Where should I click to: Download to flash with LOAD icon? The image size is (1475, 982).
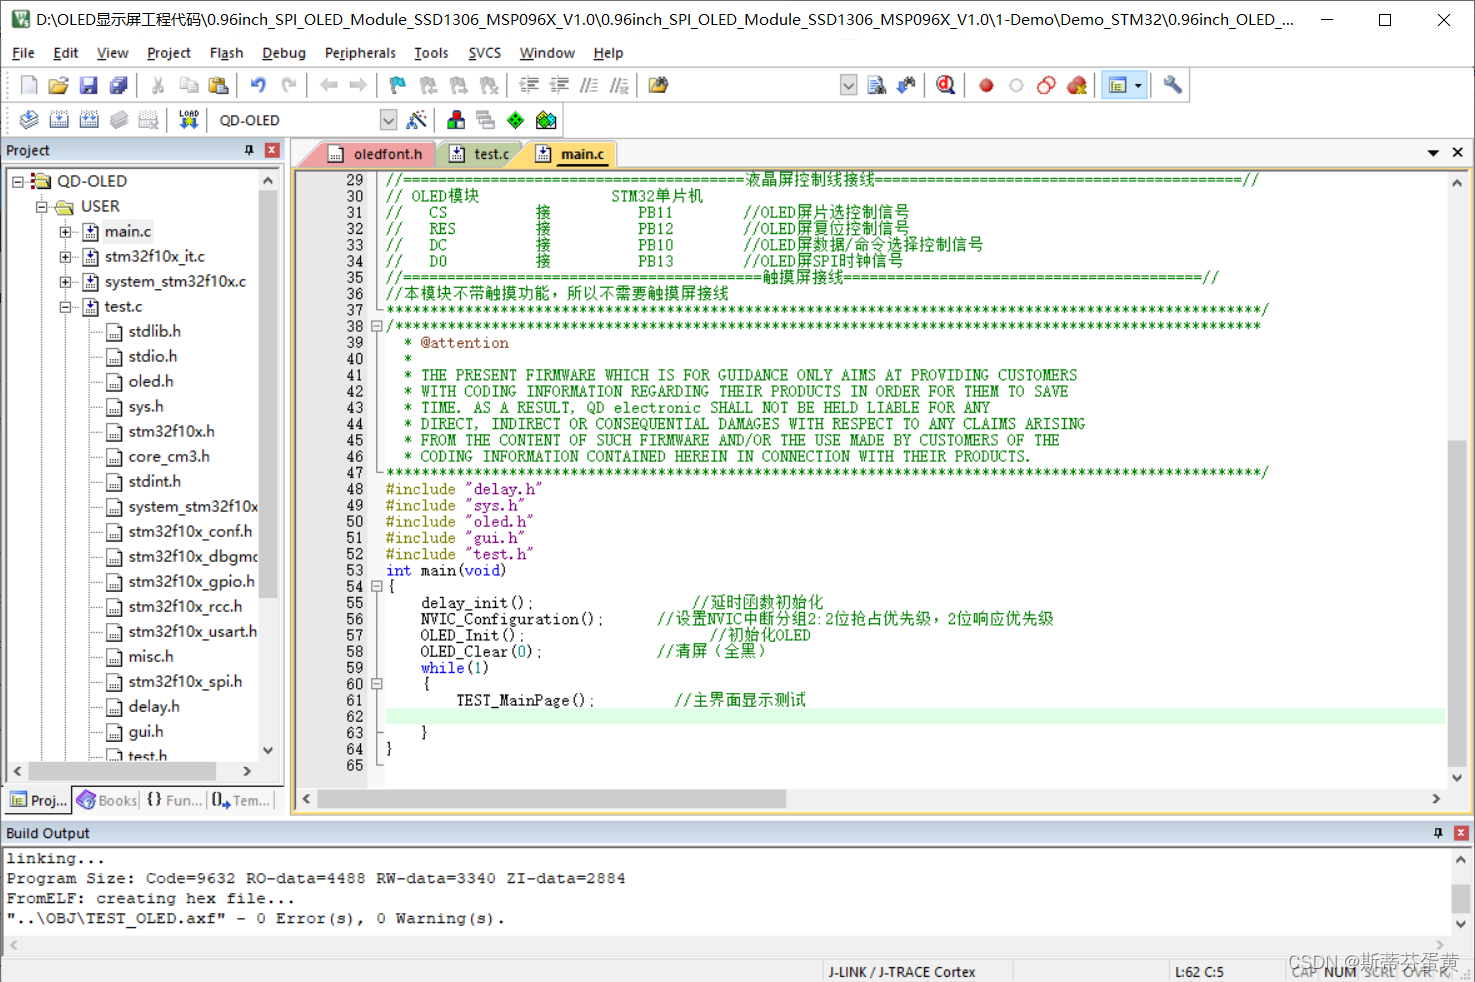(189, 120)
